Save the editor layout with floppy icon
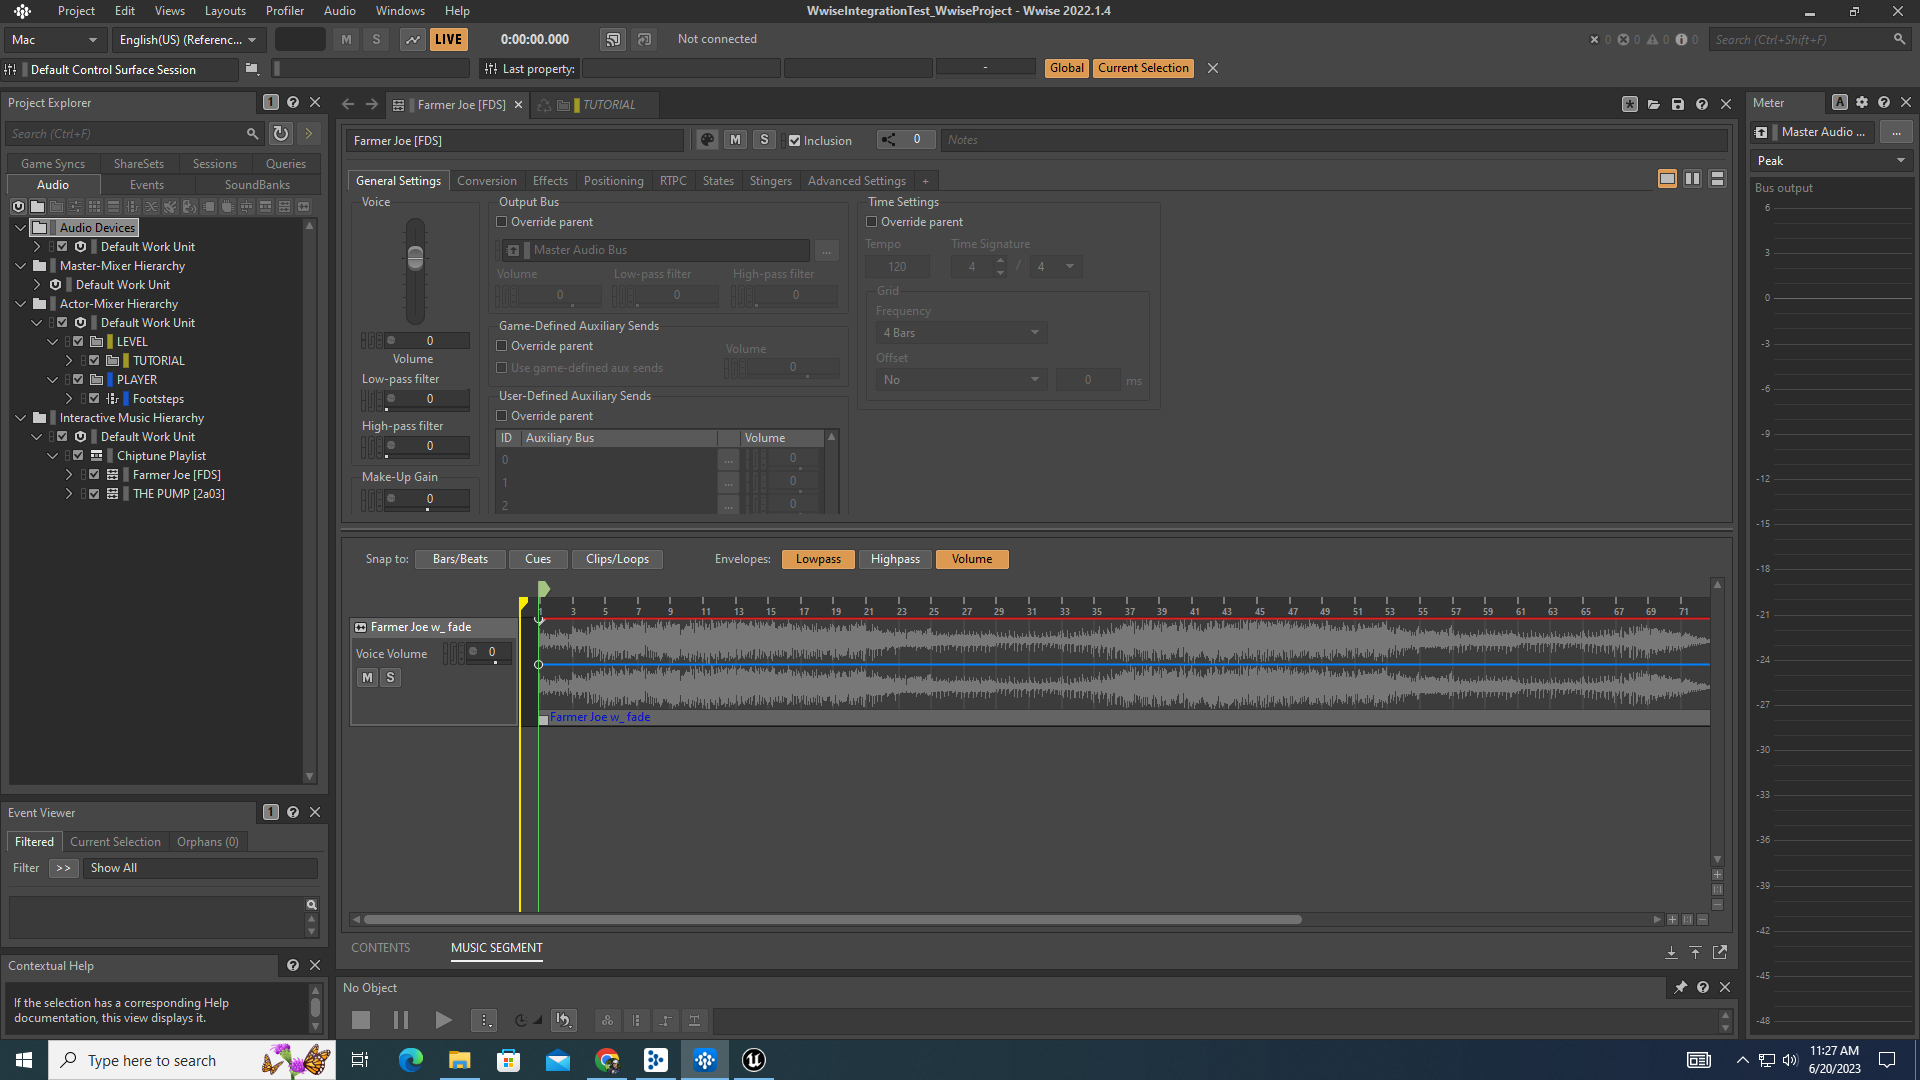 (1678, 104)
